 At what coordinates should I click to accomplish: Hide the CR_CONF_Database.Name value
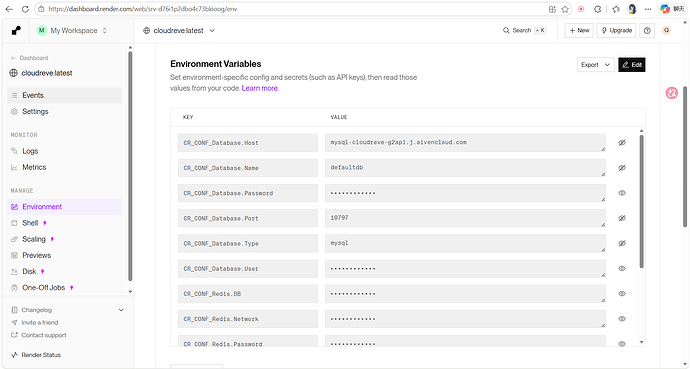pyautogui.click(x=622, y=168)
